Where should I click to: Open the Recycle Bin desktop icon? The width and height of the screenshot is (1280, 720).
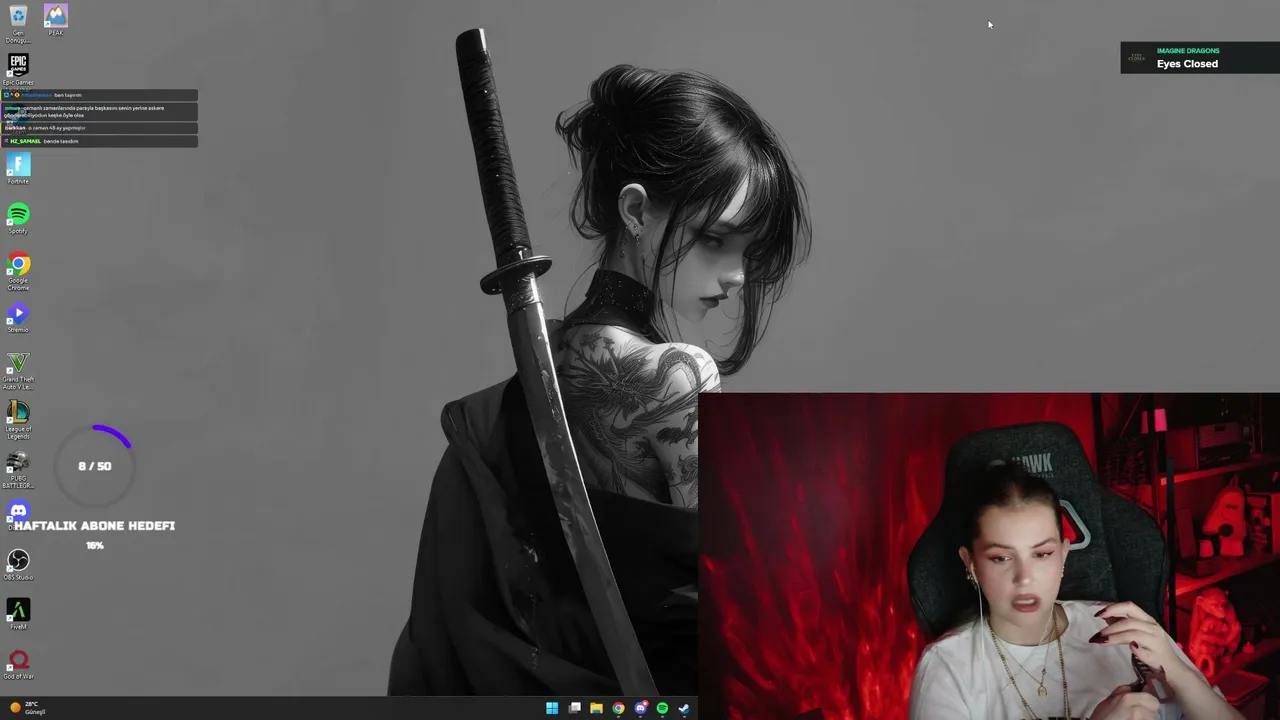pyautogui.click(x=18, y=23)
